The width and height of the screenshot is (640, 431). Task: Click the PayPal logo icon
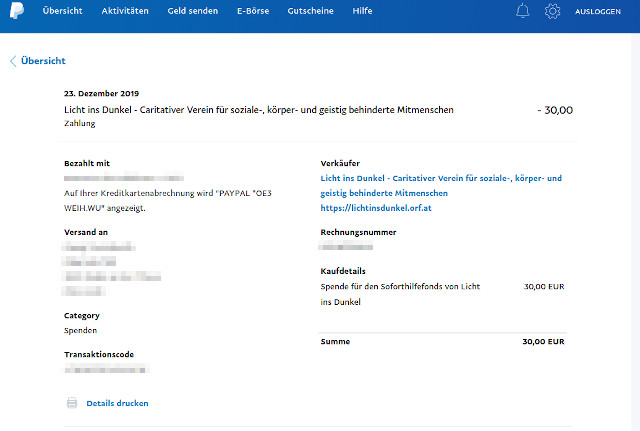(x=17, y=10)
